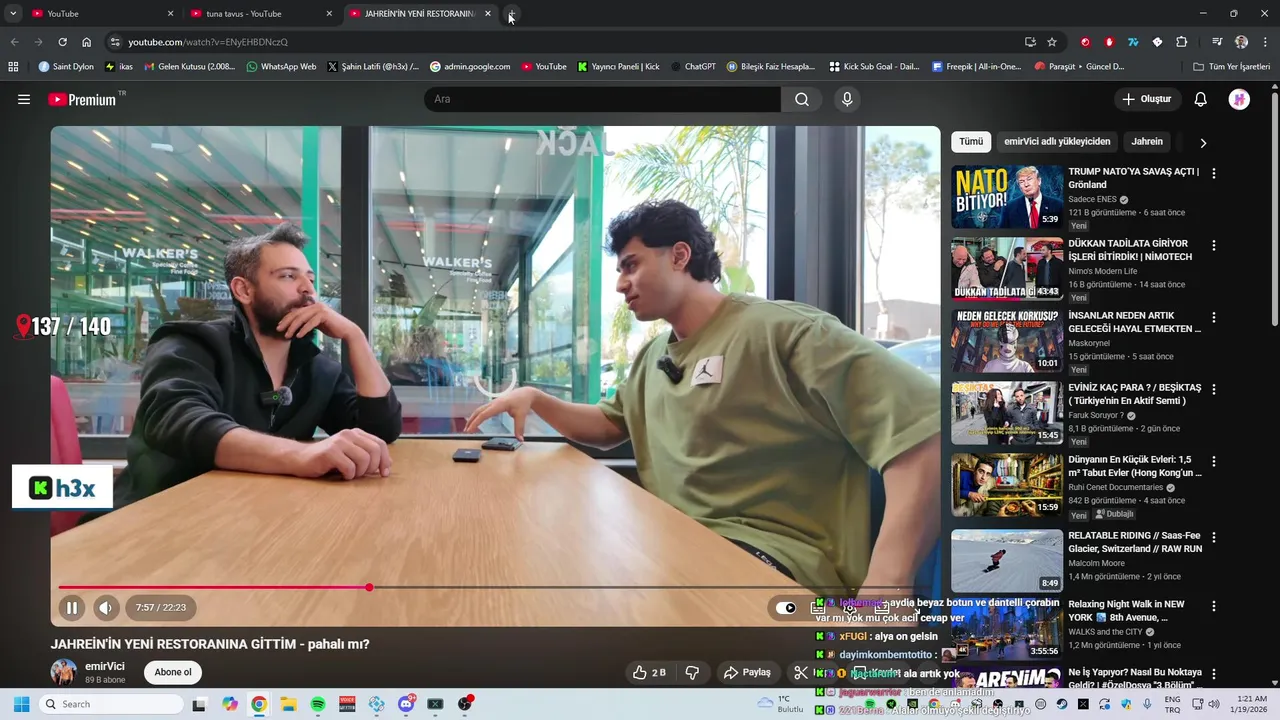Image resolution: width=1280 pixels, height=720 pixels.
Task: Open File Explorer from the taskbar
Action: pos(288,704)
